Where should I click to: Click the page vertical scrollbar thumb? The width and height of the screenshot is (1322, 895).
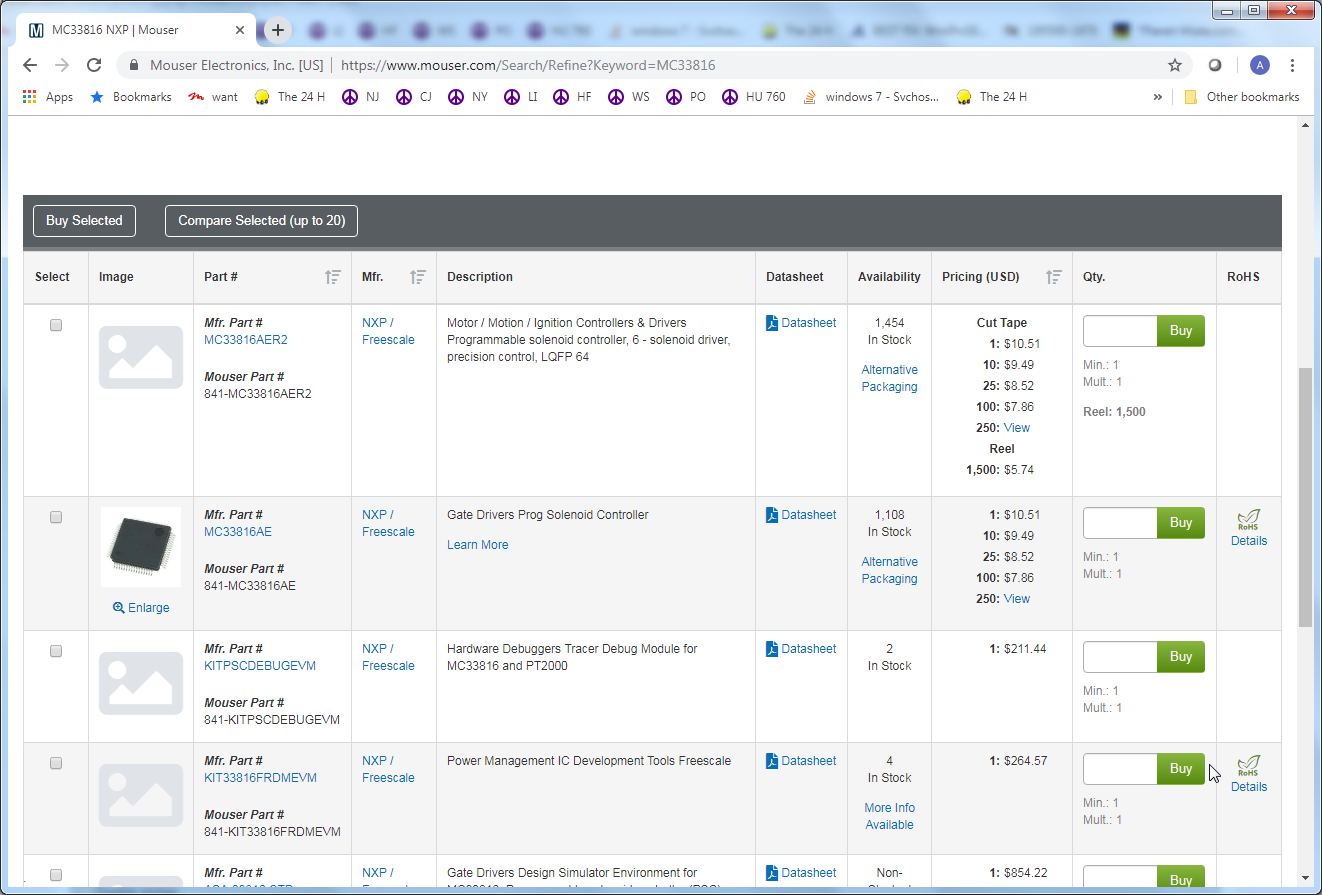[1305, 497]
